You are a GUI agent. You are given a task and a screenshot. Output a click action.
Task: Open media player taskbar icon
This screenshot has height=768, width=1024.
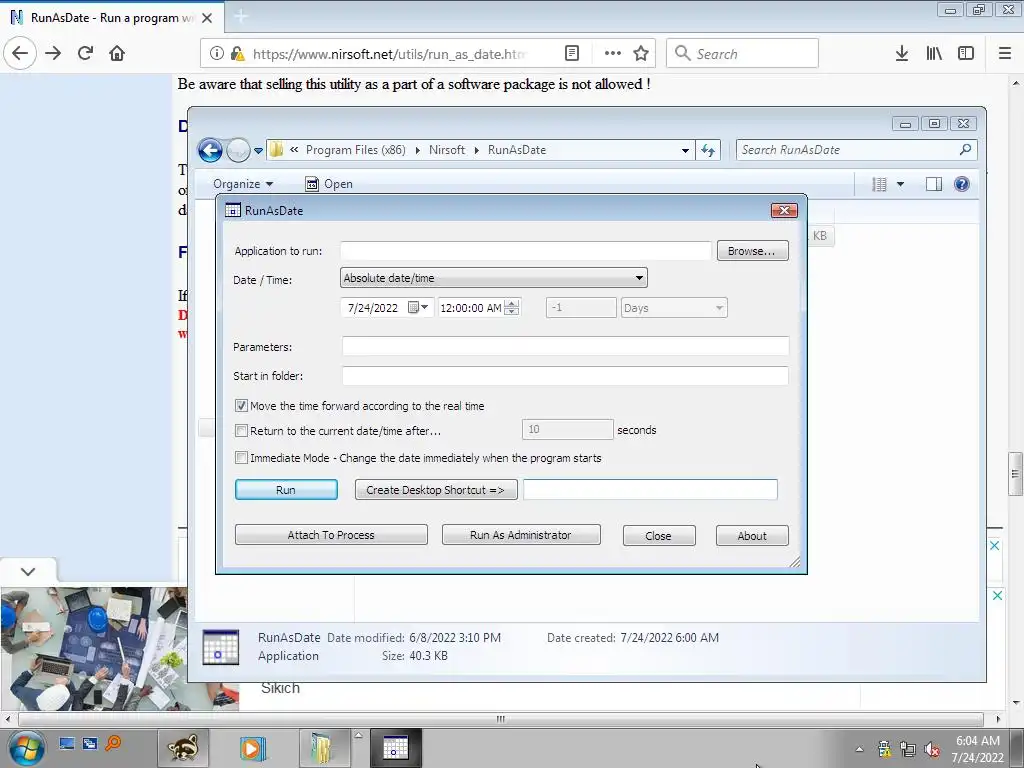[253, 748]
